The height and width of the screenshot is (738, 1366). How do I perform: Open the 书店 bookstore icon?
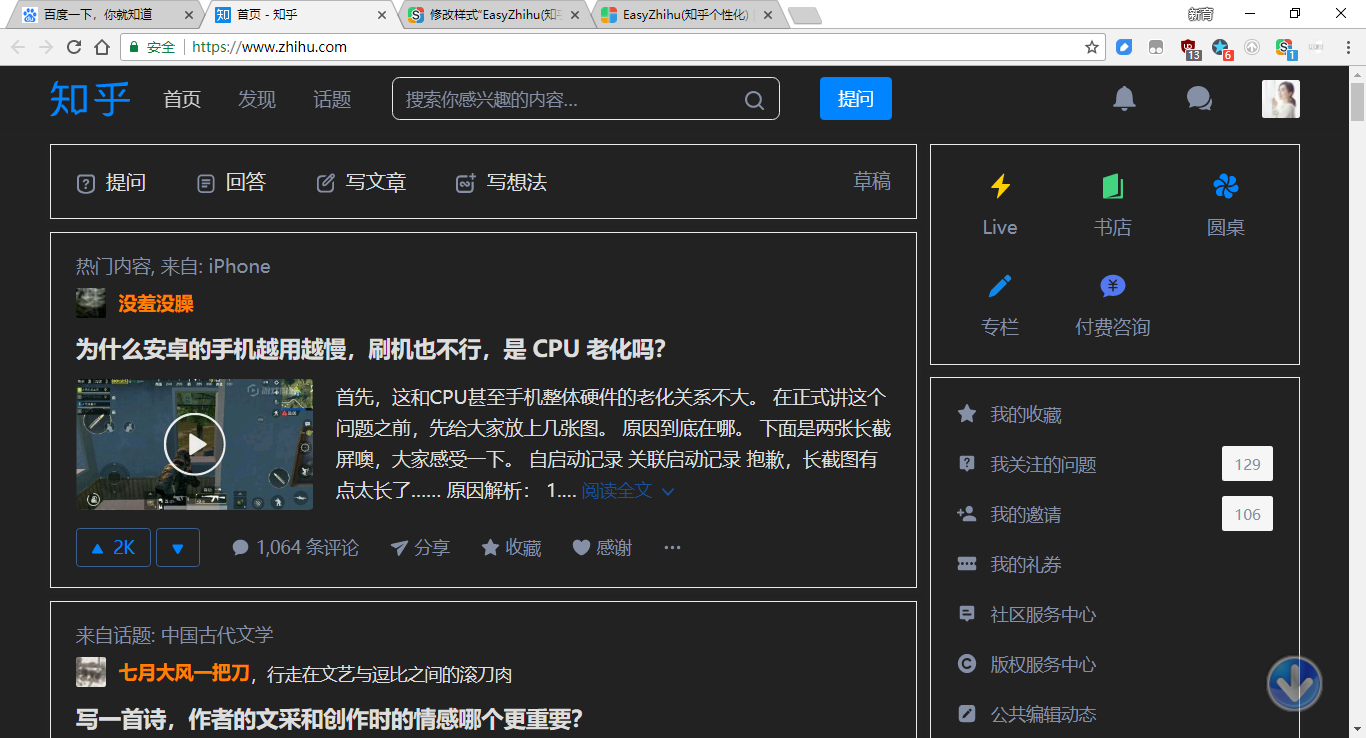pos(1113,186)
